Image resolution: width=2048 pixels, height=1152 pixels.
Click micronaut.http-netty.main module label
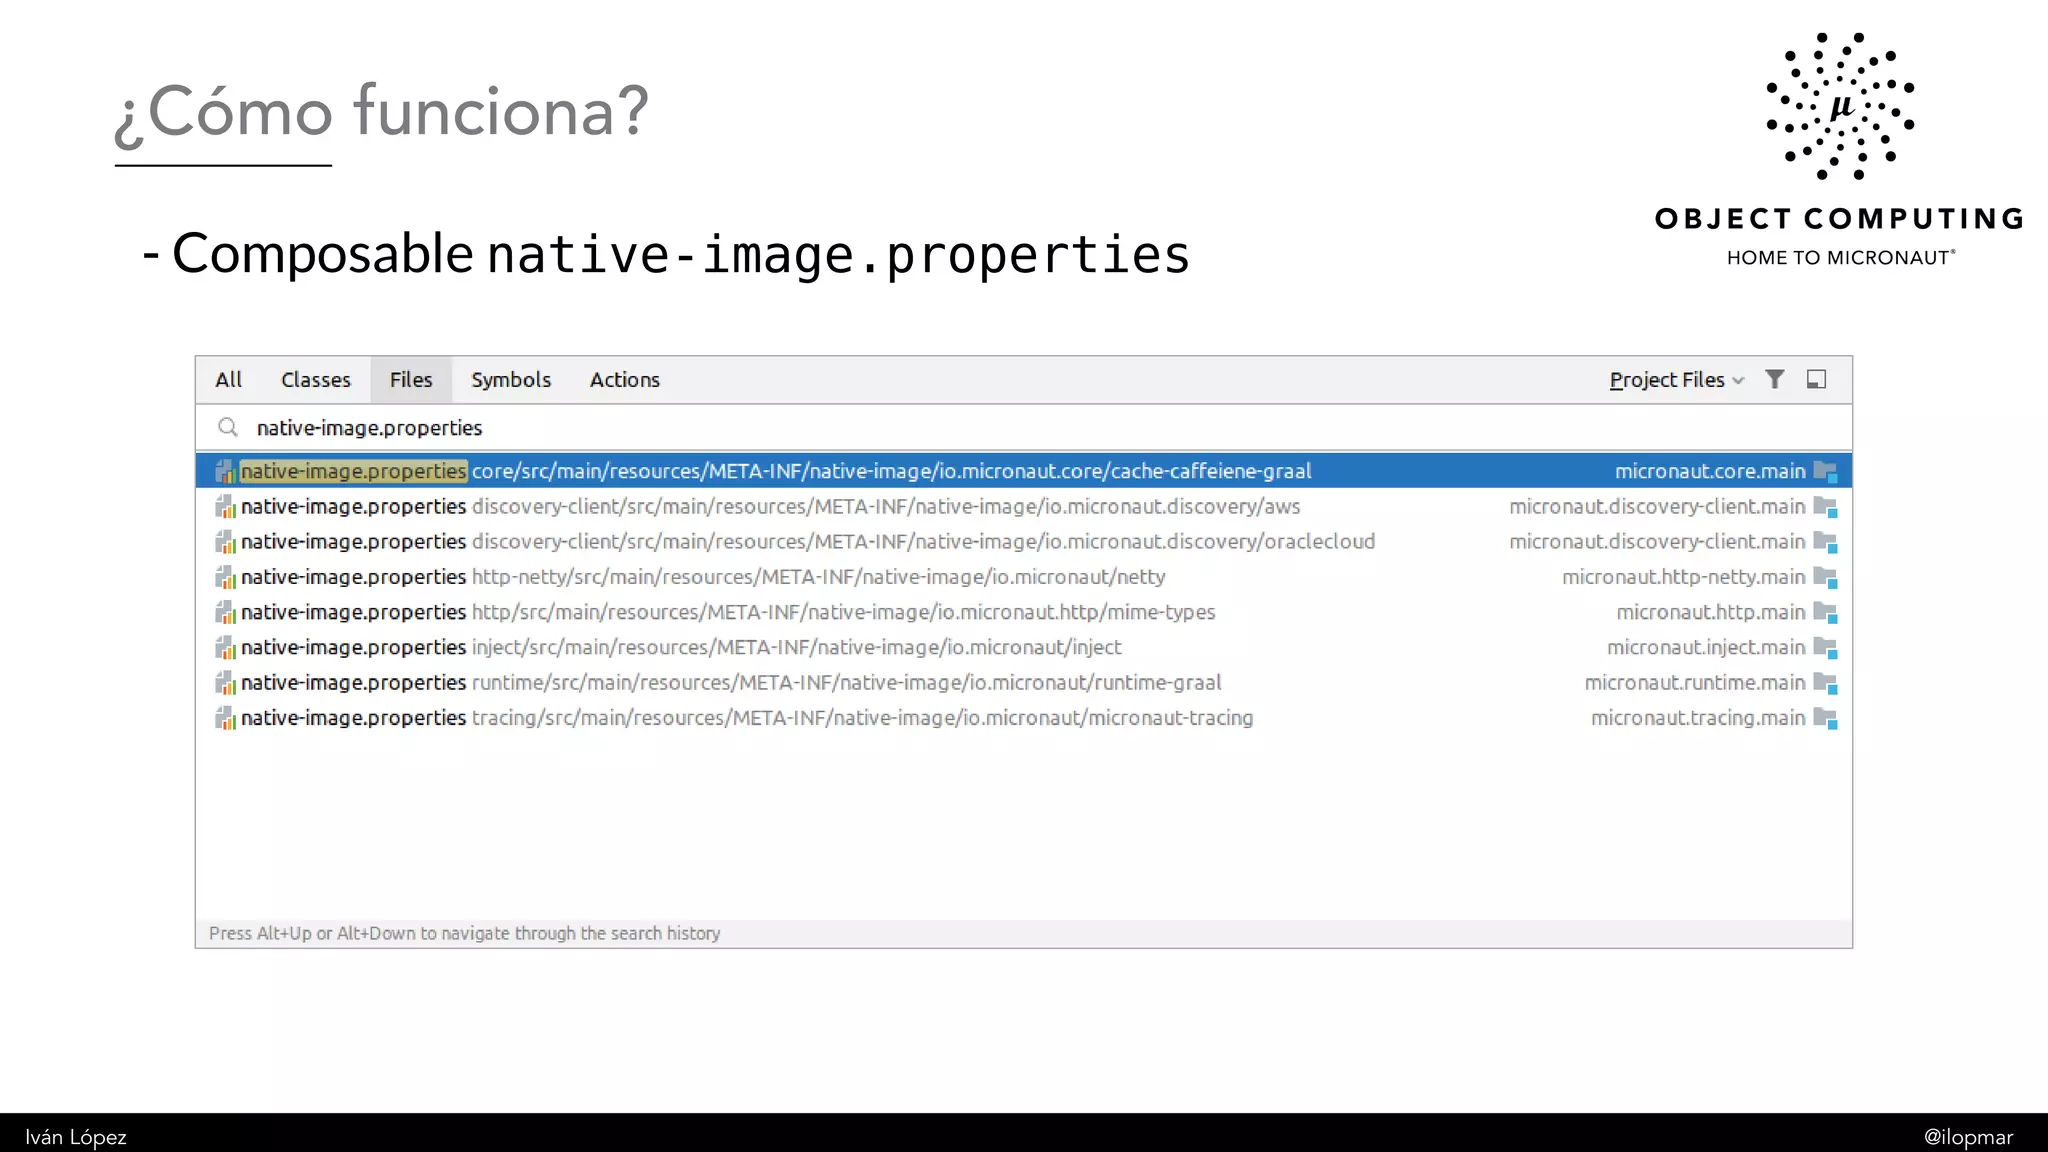click(1684, 577)
